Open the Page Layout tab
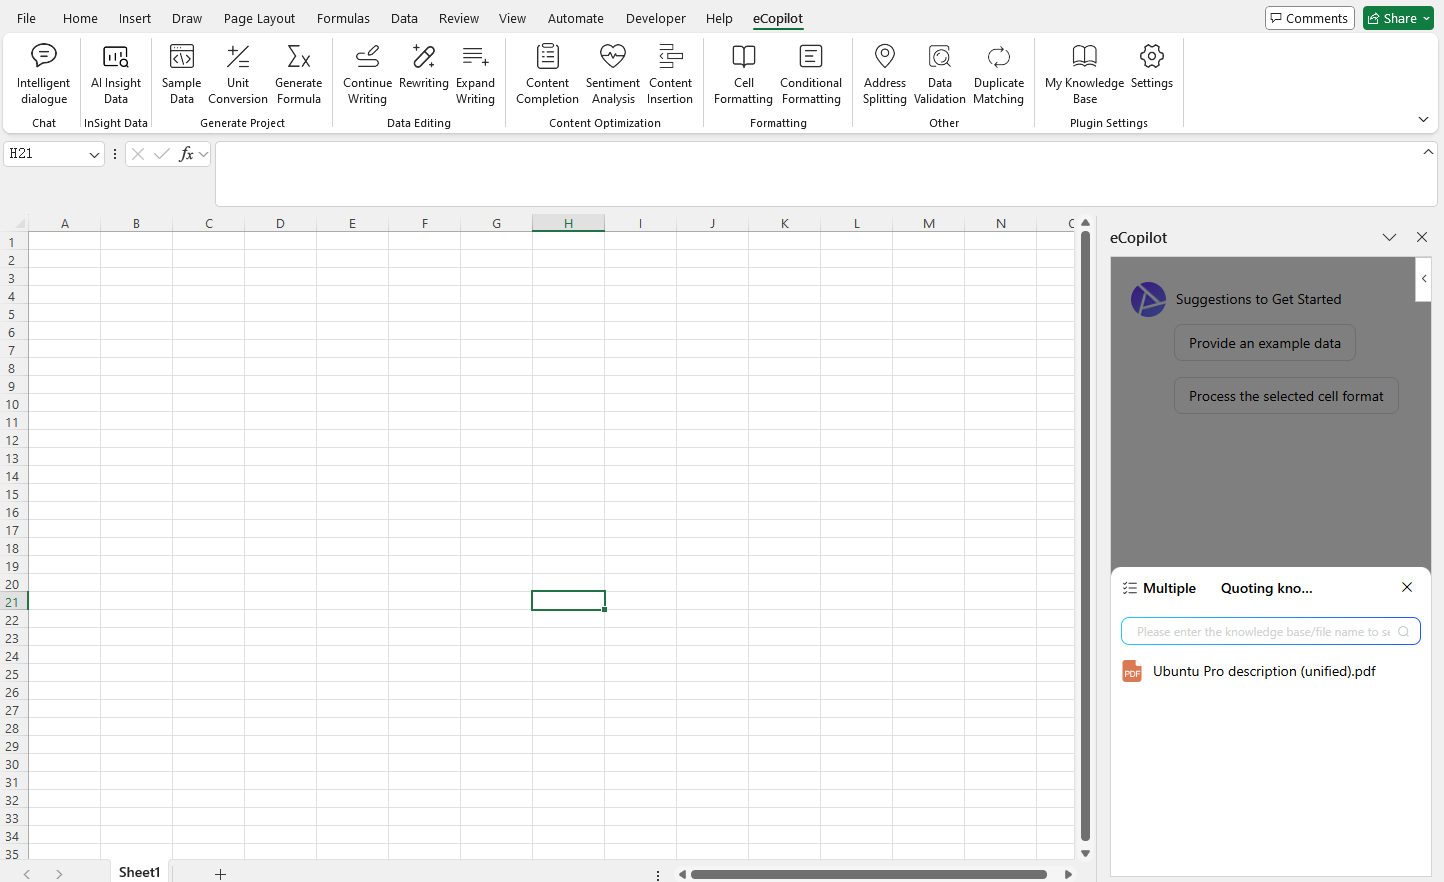Viewport: 1444px width, 882px height. coord(259,18)
